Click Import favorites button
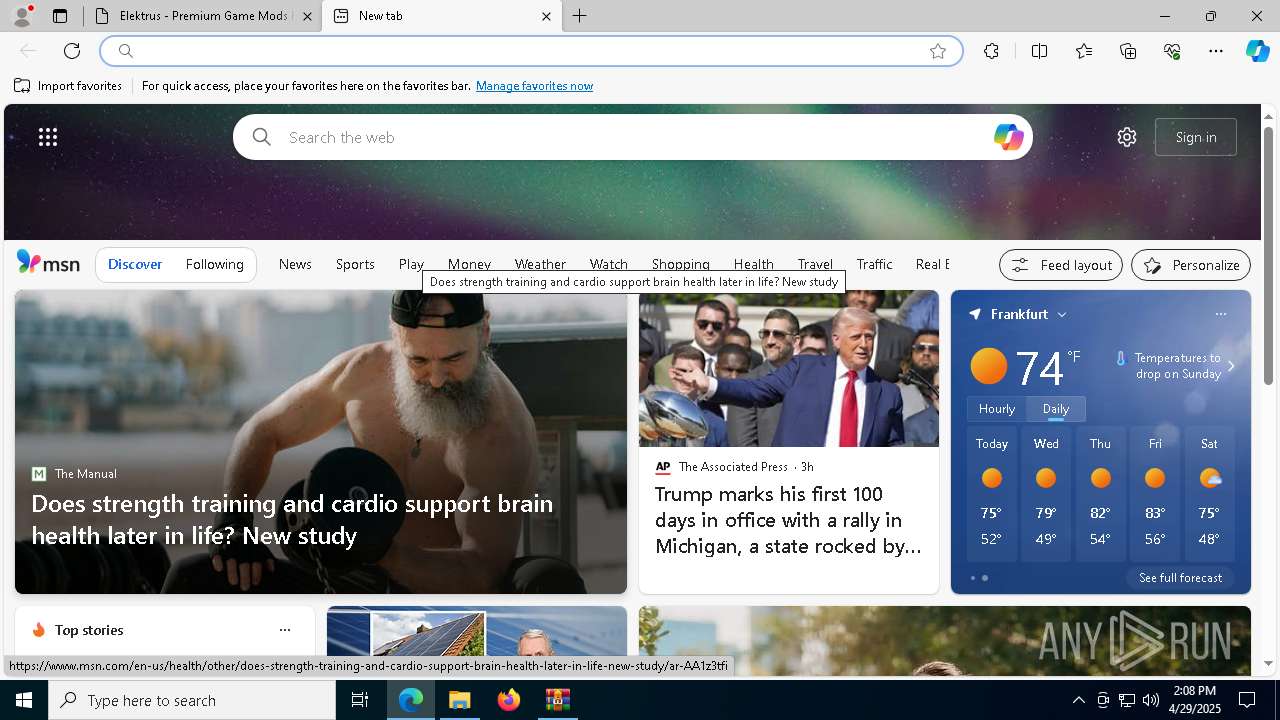 [x=68, y=86]
